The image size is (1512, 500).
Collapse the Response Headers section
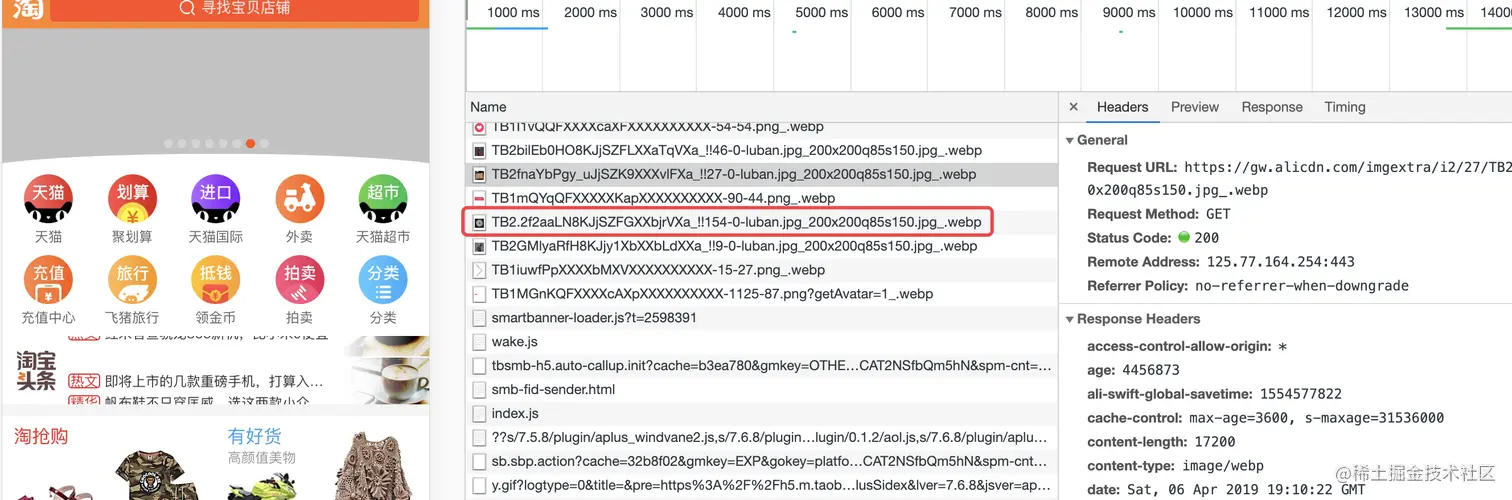(x=1070, y=319)
